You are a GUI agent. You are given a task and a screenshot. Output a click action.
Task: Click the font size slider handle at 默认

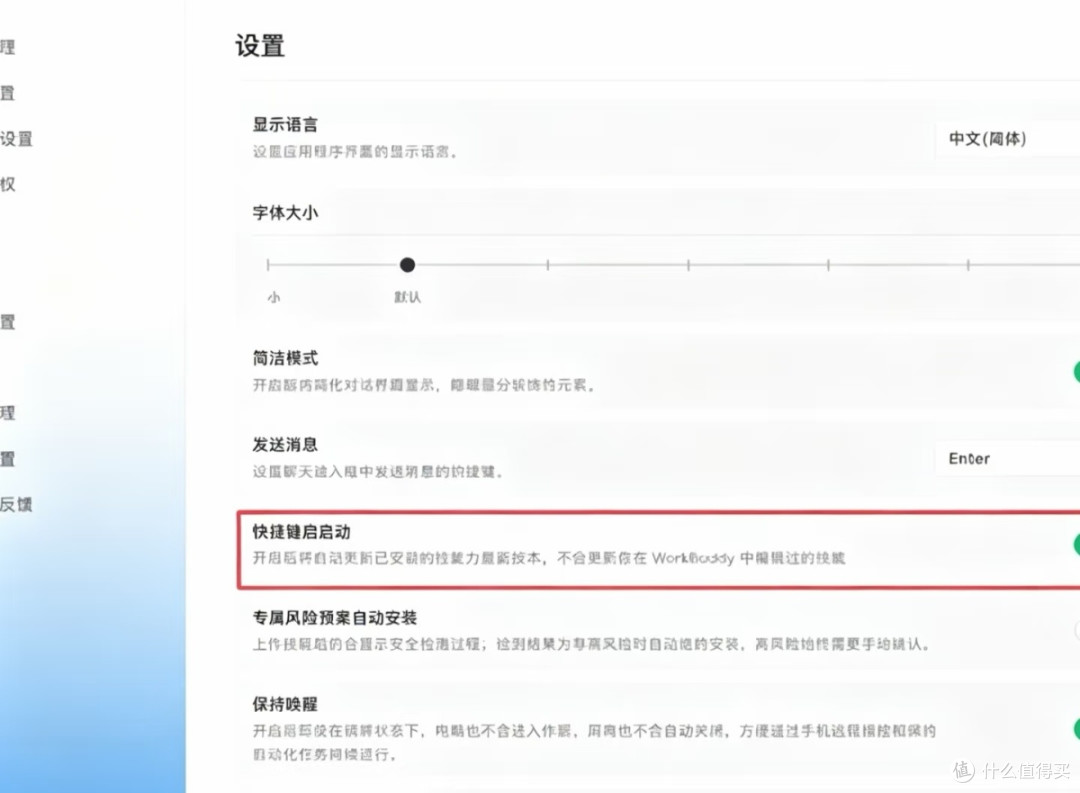[x=407, y=265]
